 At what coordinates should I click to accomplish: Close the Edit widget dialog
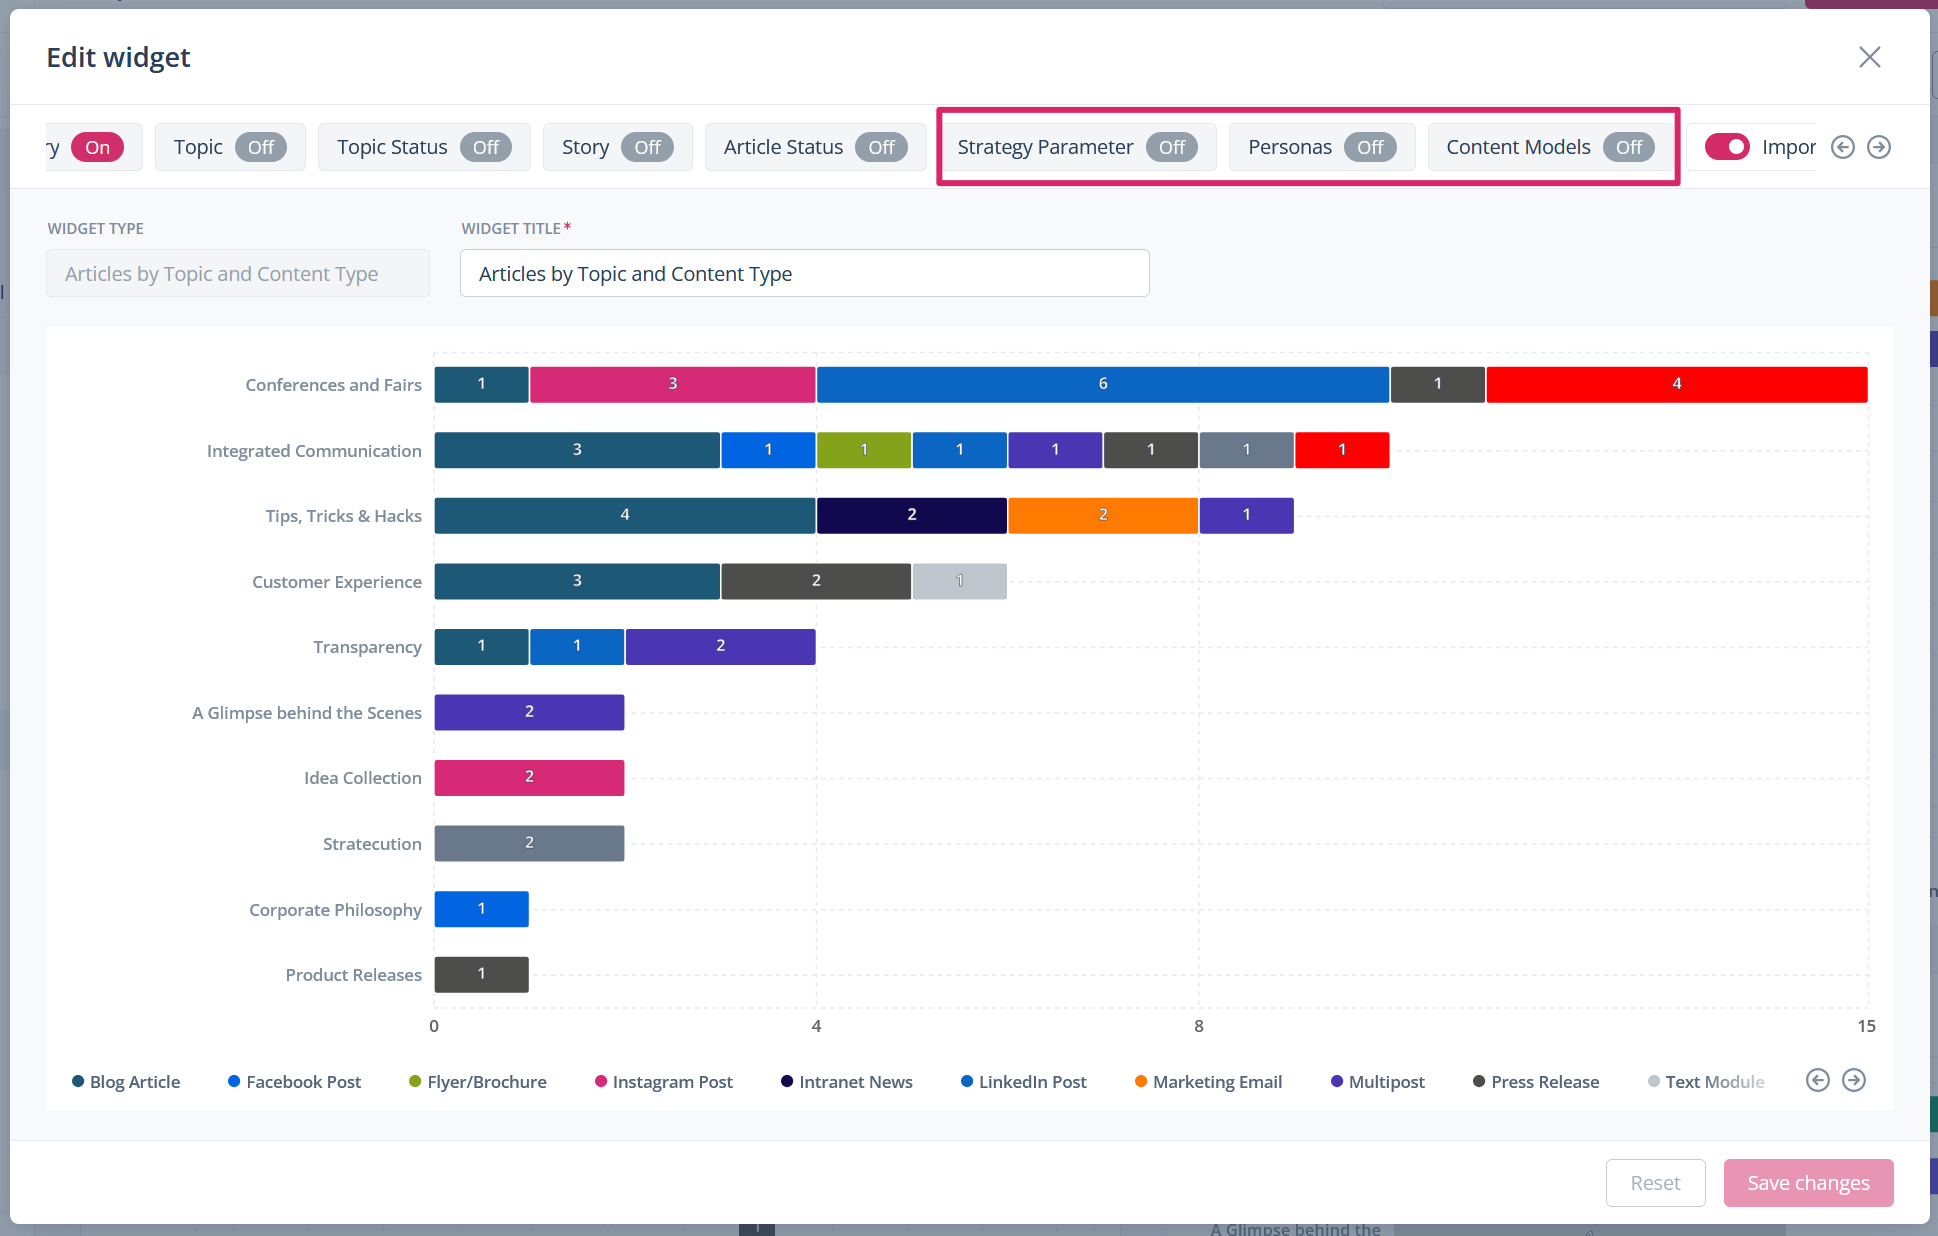(x=1869, y=57)
